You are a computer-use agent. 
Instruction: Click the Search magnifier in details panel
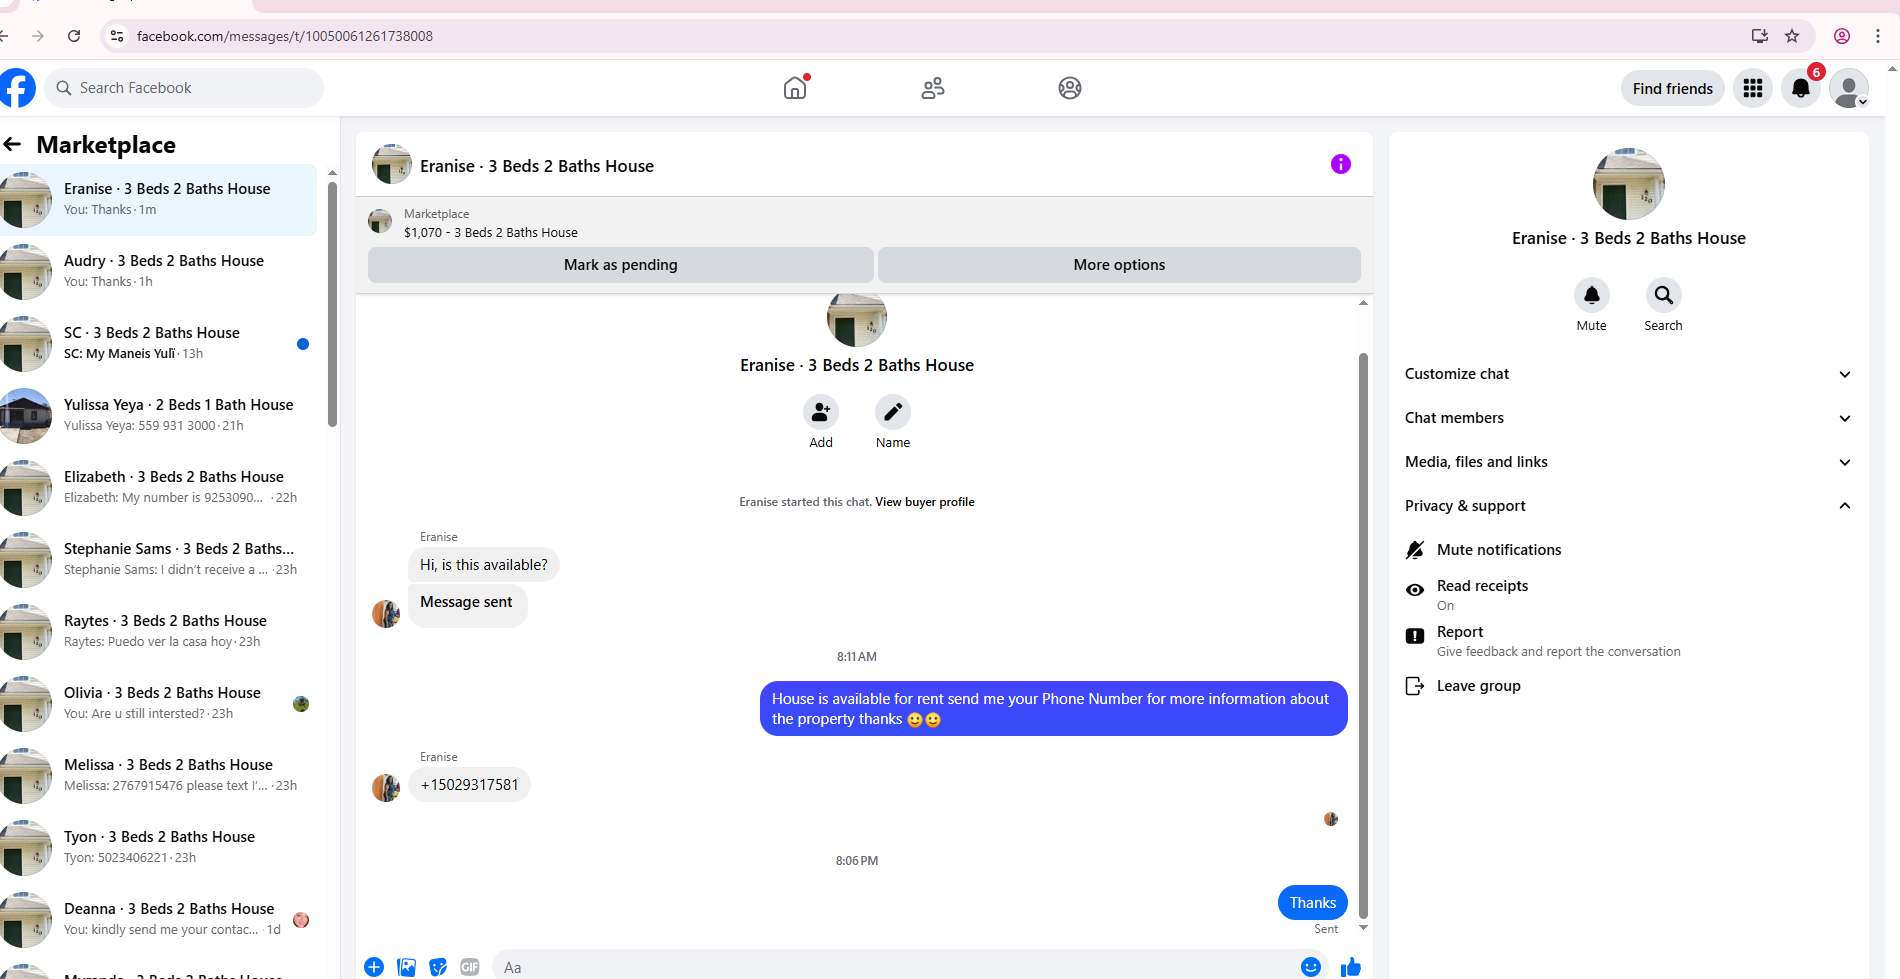tap(1664, 295)
